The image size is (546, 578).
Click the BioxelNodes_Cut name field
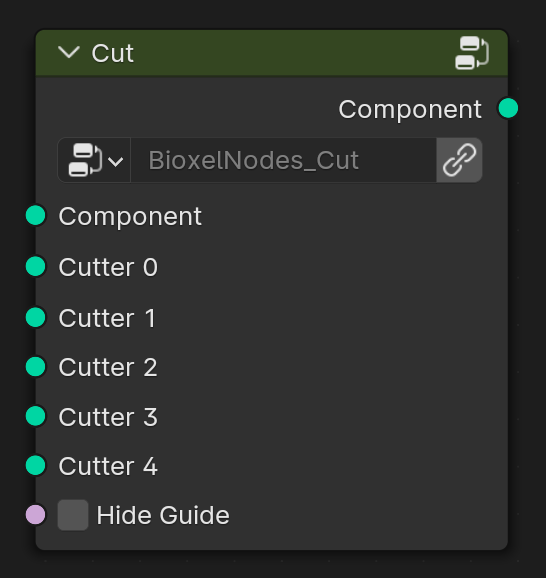284,160
